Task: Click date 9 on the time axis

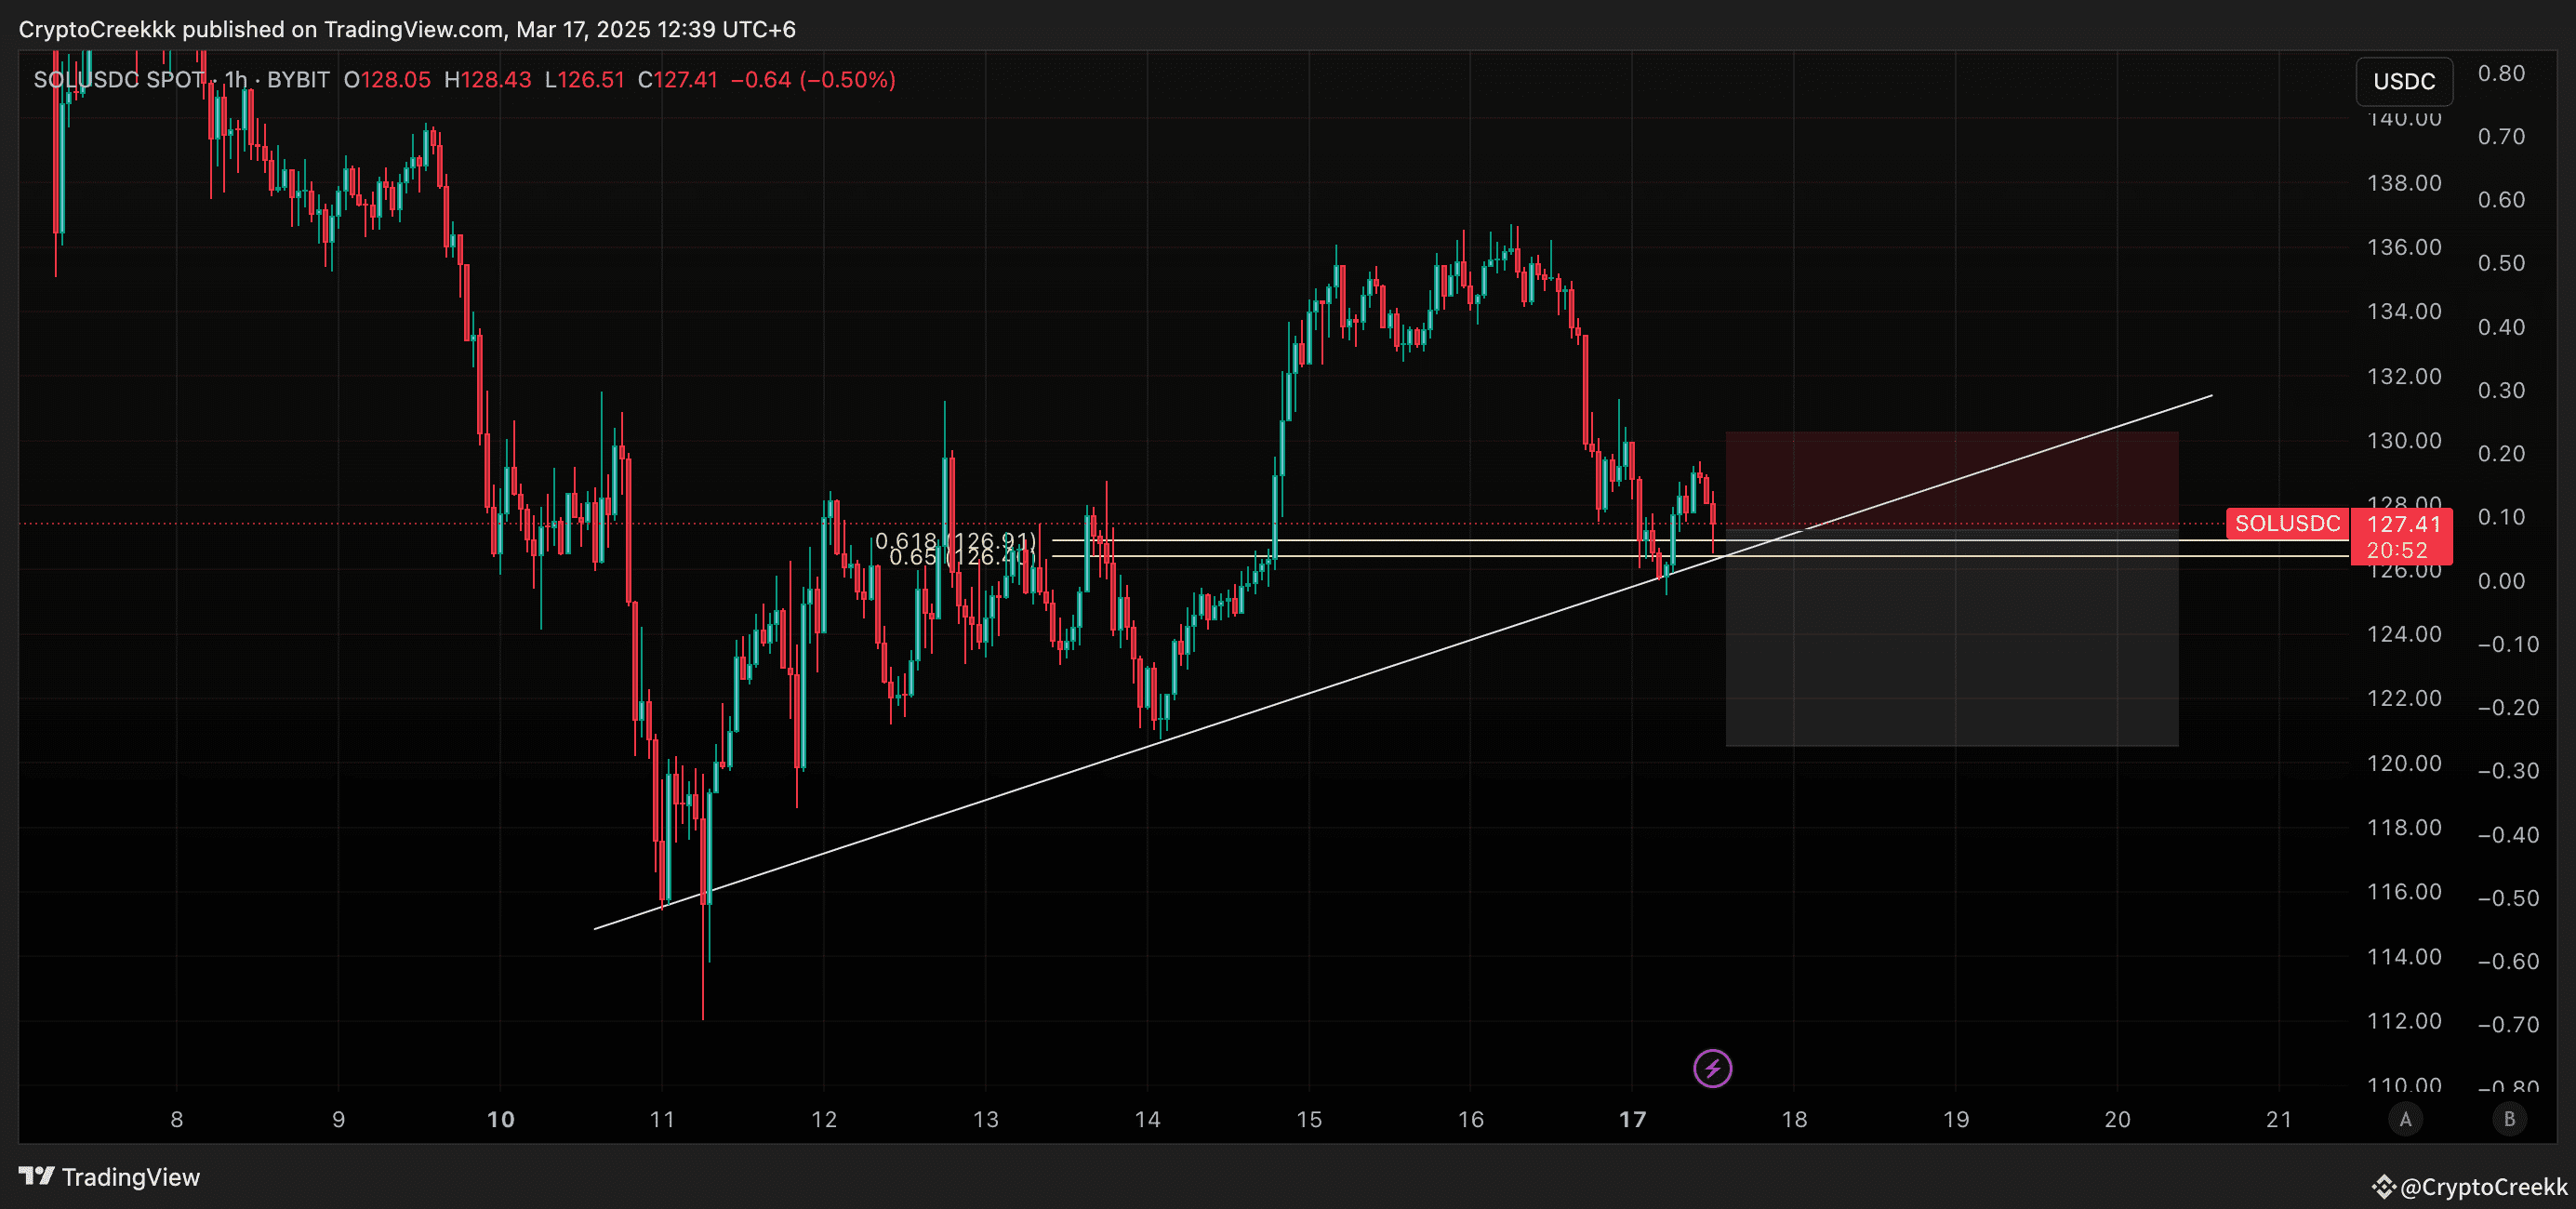Action: (338, 1120)
